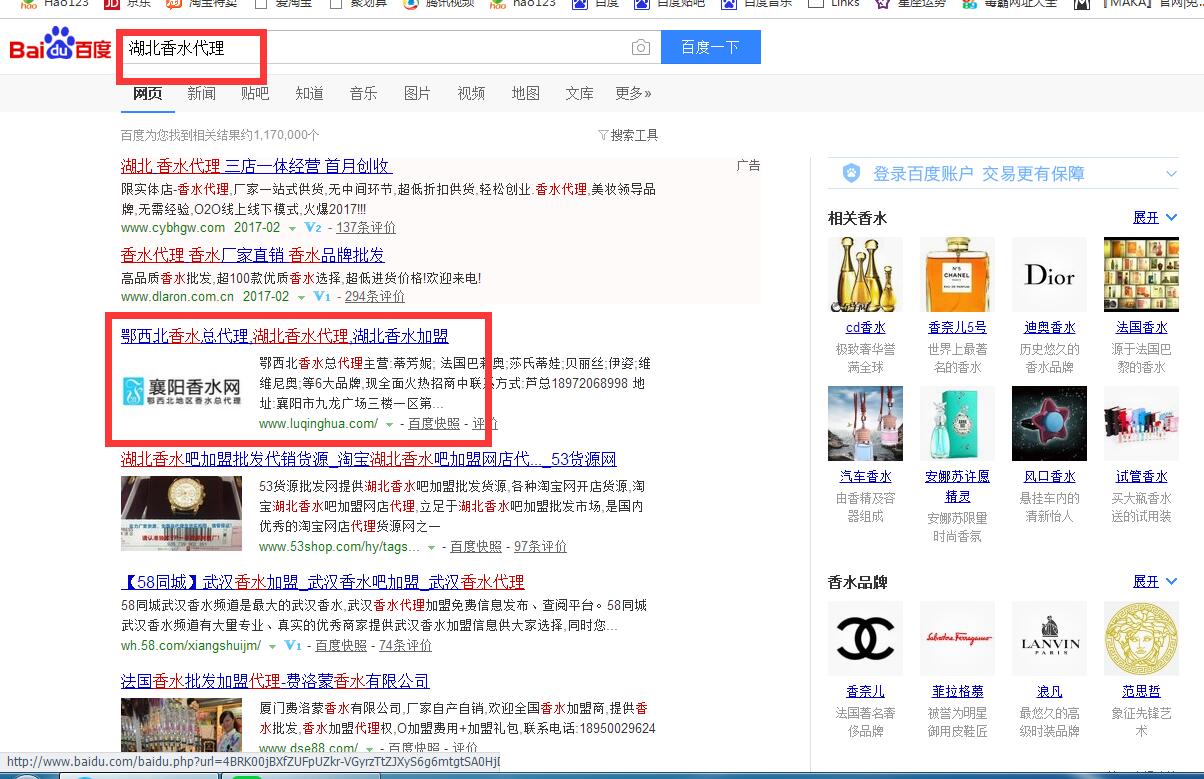
Task: Open the Baidu logo homepage link
Action: (x=60, y=47)
